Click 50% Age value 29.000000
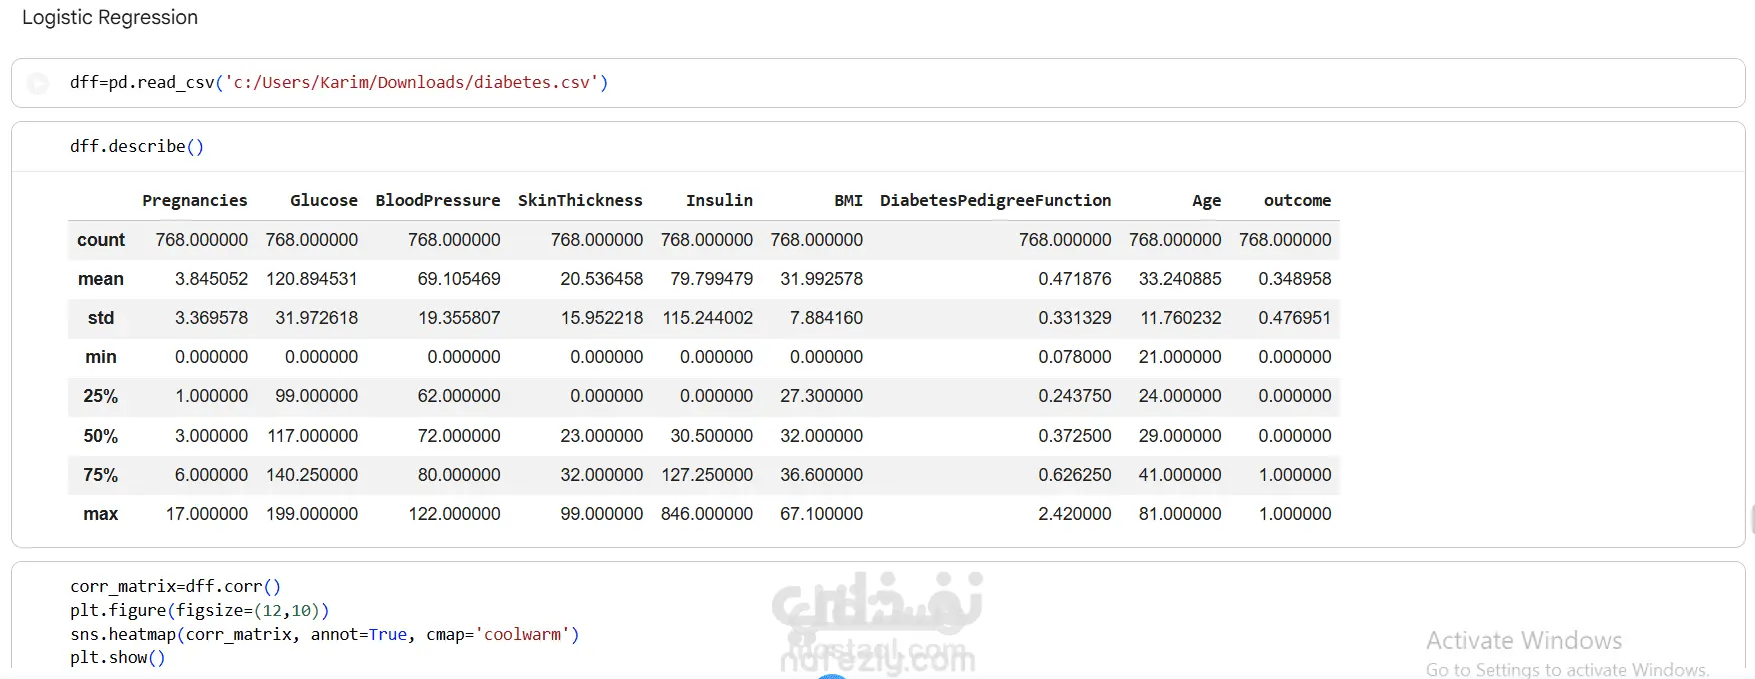Viewport: 1755px width, 679px height. pos(1180,436)
